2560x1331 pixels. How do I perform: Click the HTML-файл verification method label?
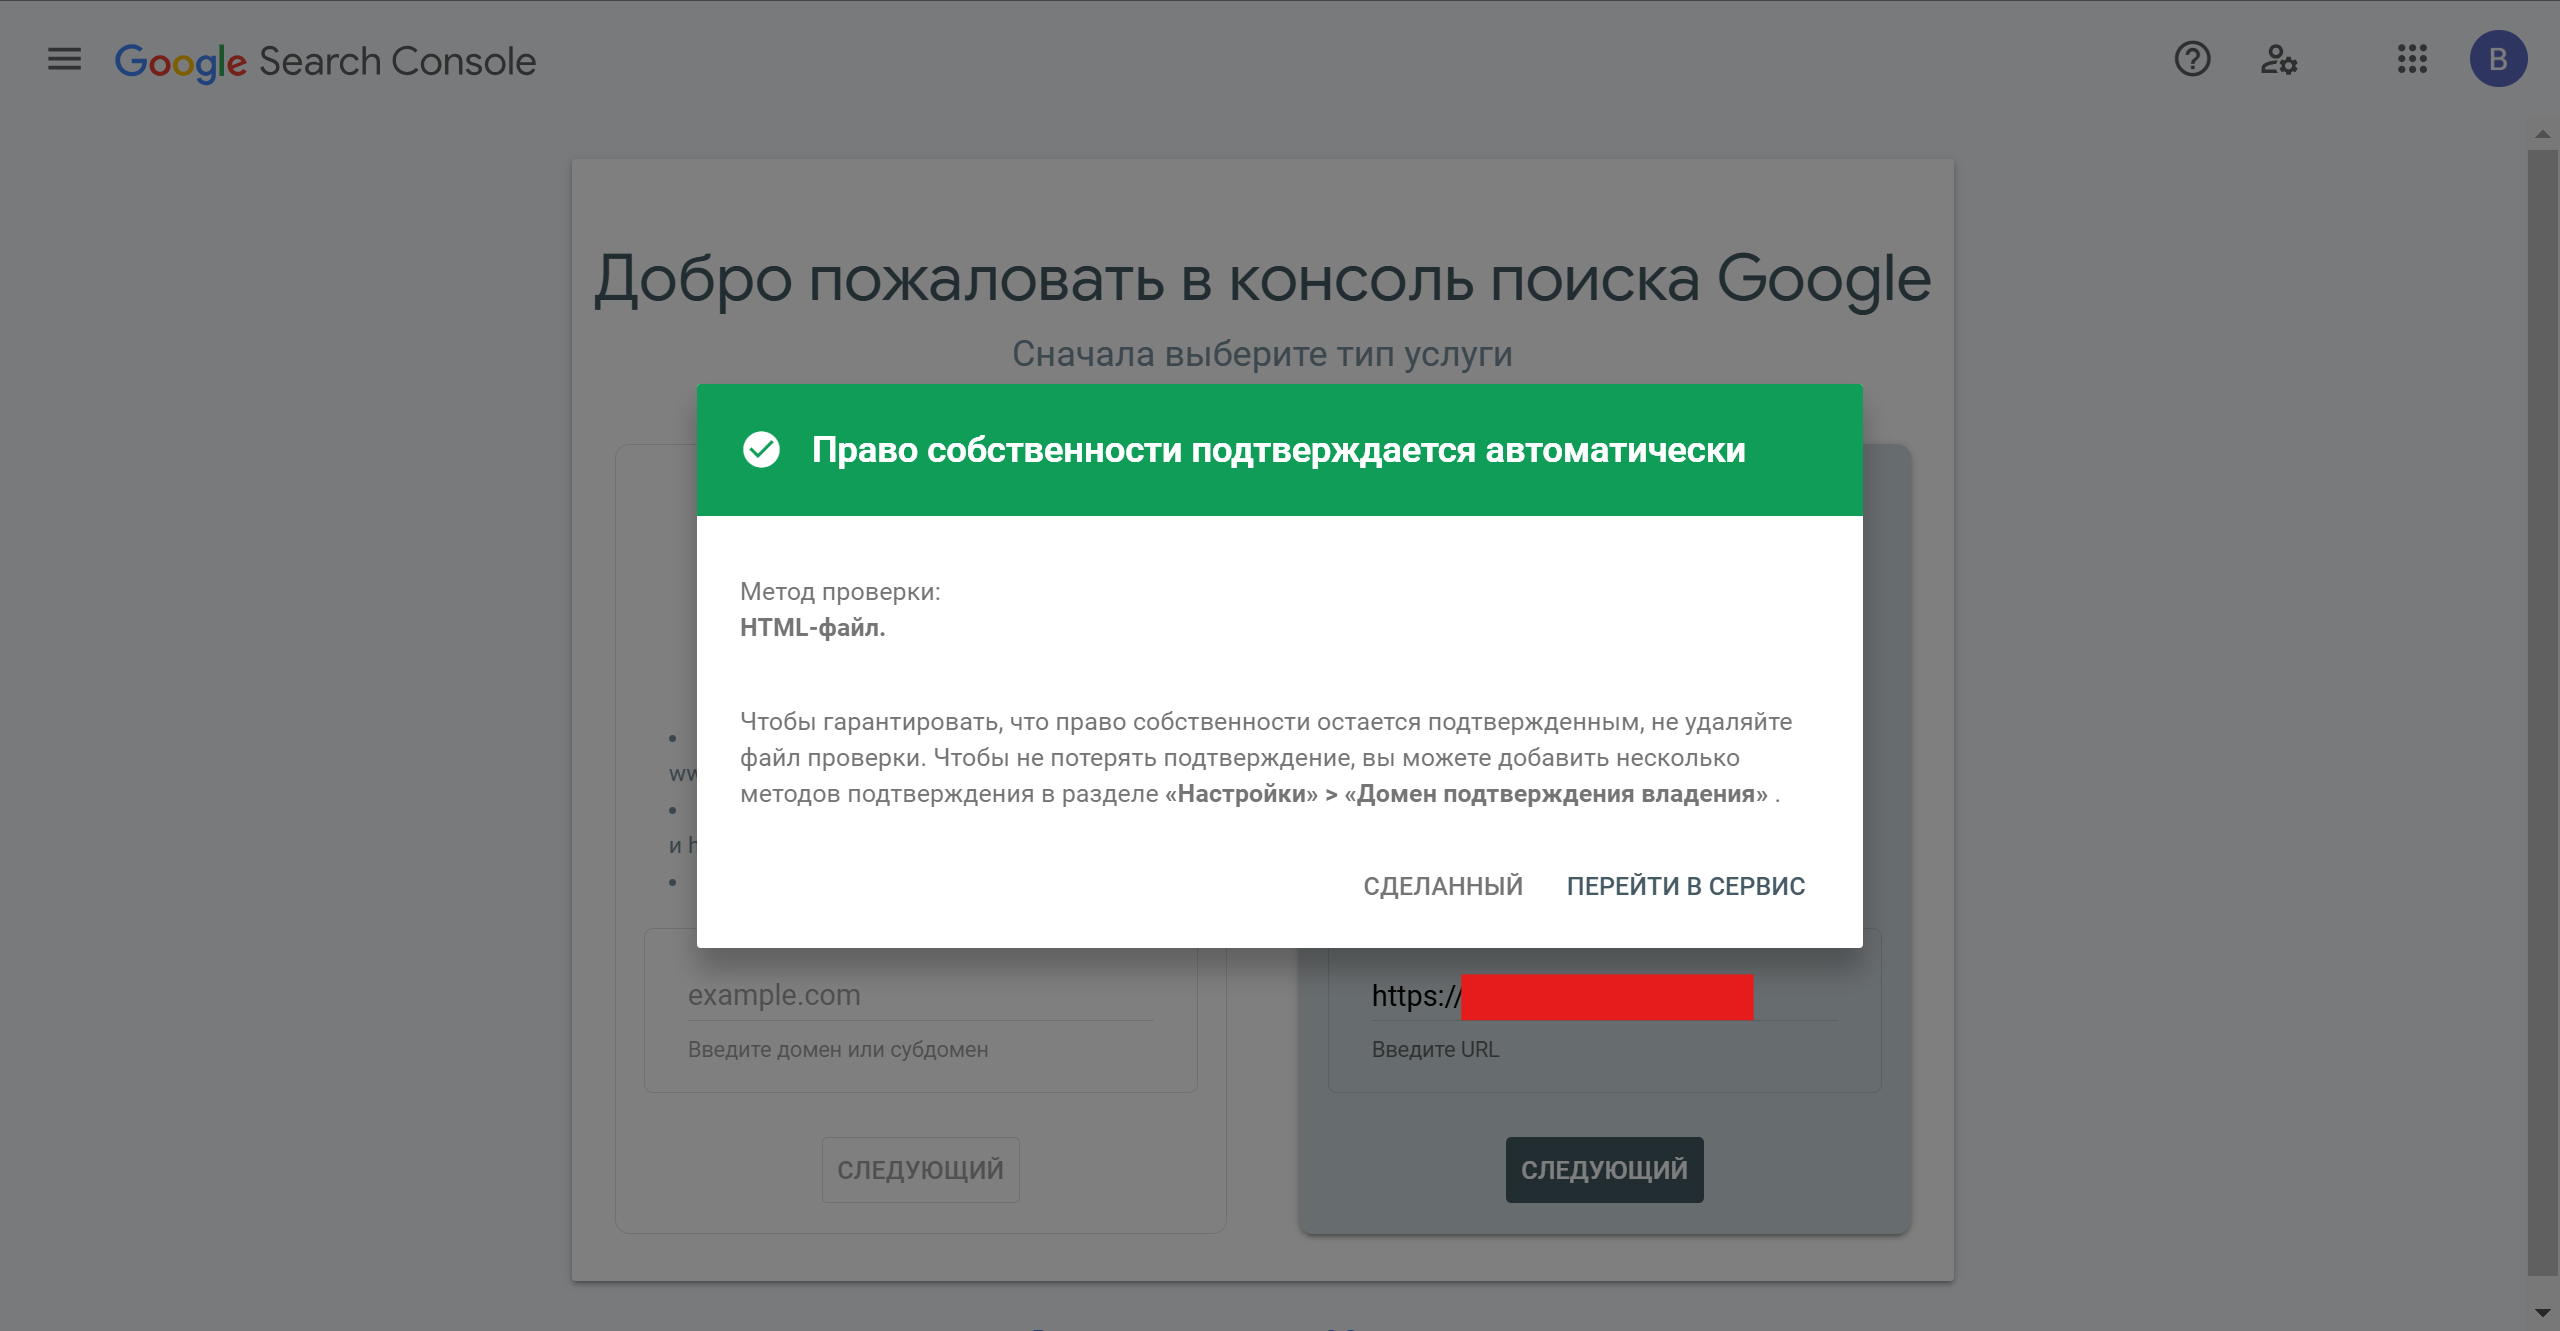click(812, 628)
